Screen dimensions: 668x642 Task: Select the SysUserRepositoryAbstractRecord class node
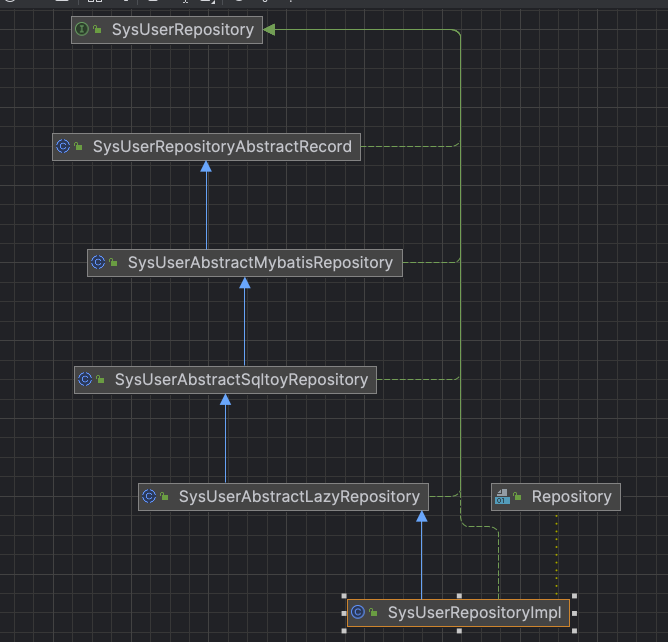tap(206, 147)
